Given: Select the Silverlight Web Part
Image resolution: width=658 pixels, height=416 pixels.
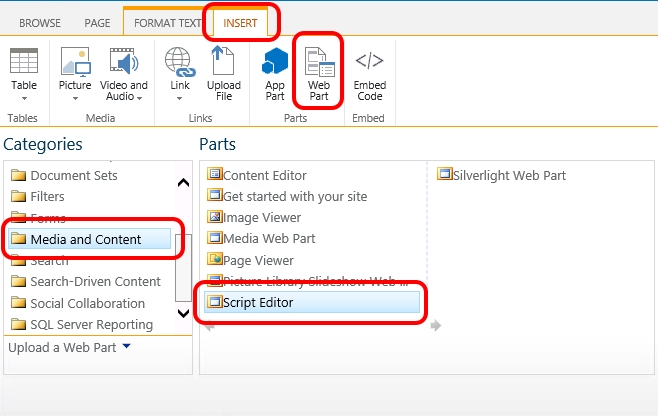Looking at the screenshot, I should point(508,175).
